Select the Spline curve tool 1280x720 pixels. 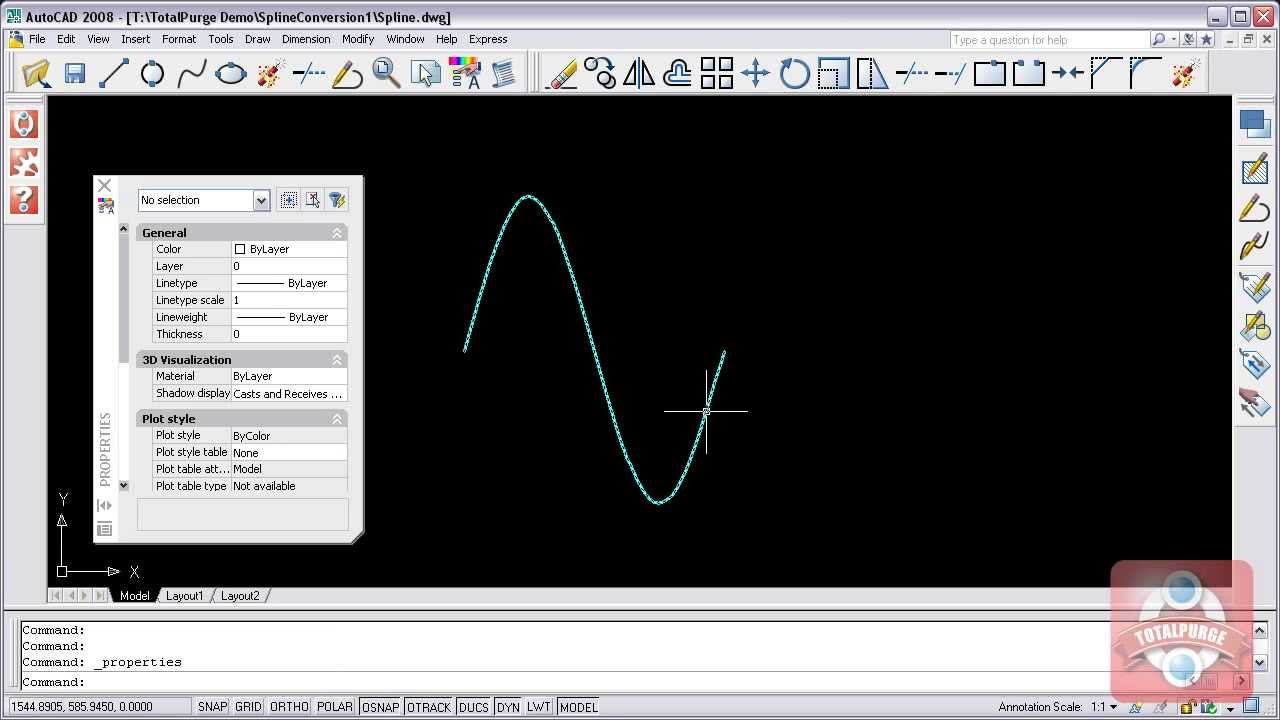click(192, 73)
